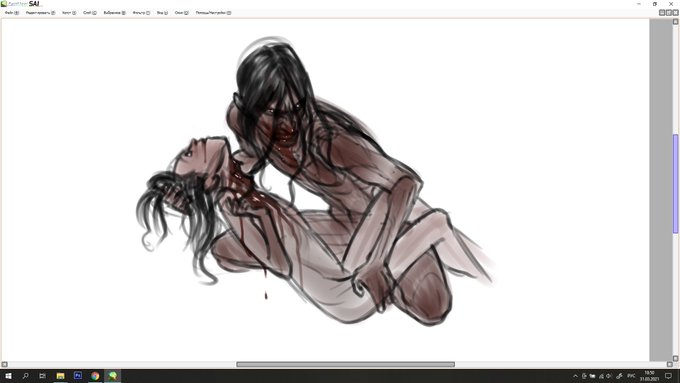680x383 pixels.
Task: Click the network tray icon
Action: [601, 376]
